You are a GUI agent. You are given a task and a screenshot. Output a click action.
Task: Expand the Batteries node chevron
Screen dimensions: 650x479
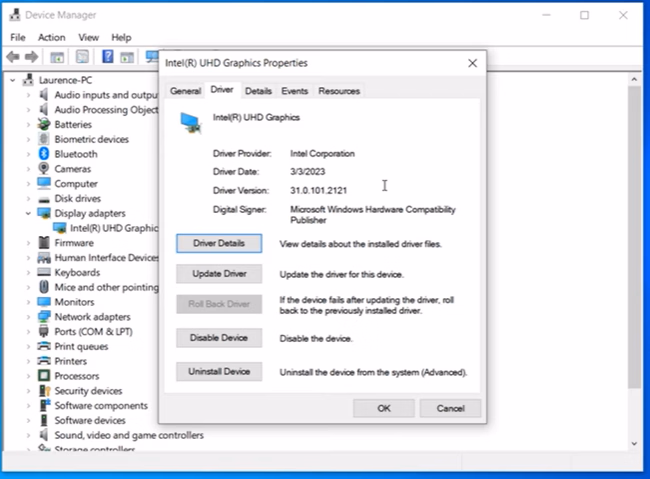pos(28,124)
